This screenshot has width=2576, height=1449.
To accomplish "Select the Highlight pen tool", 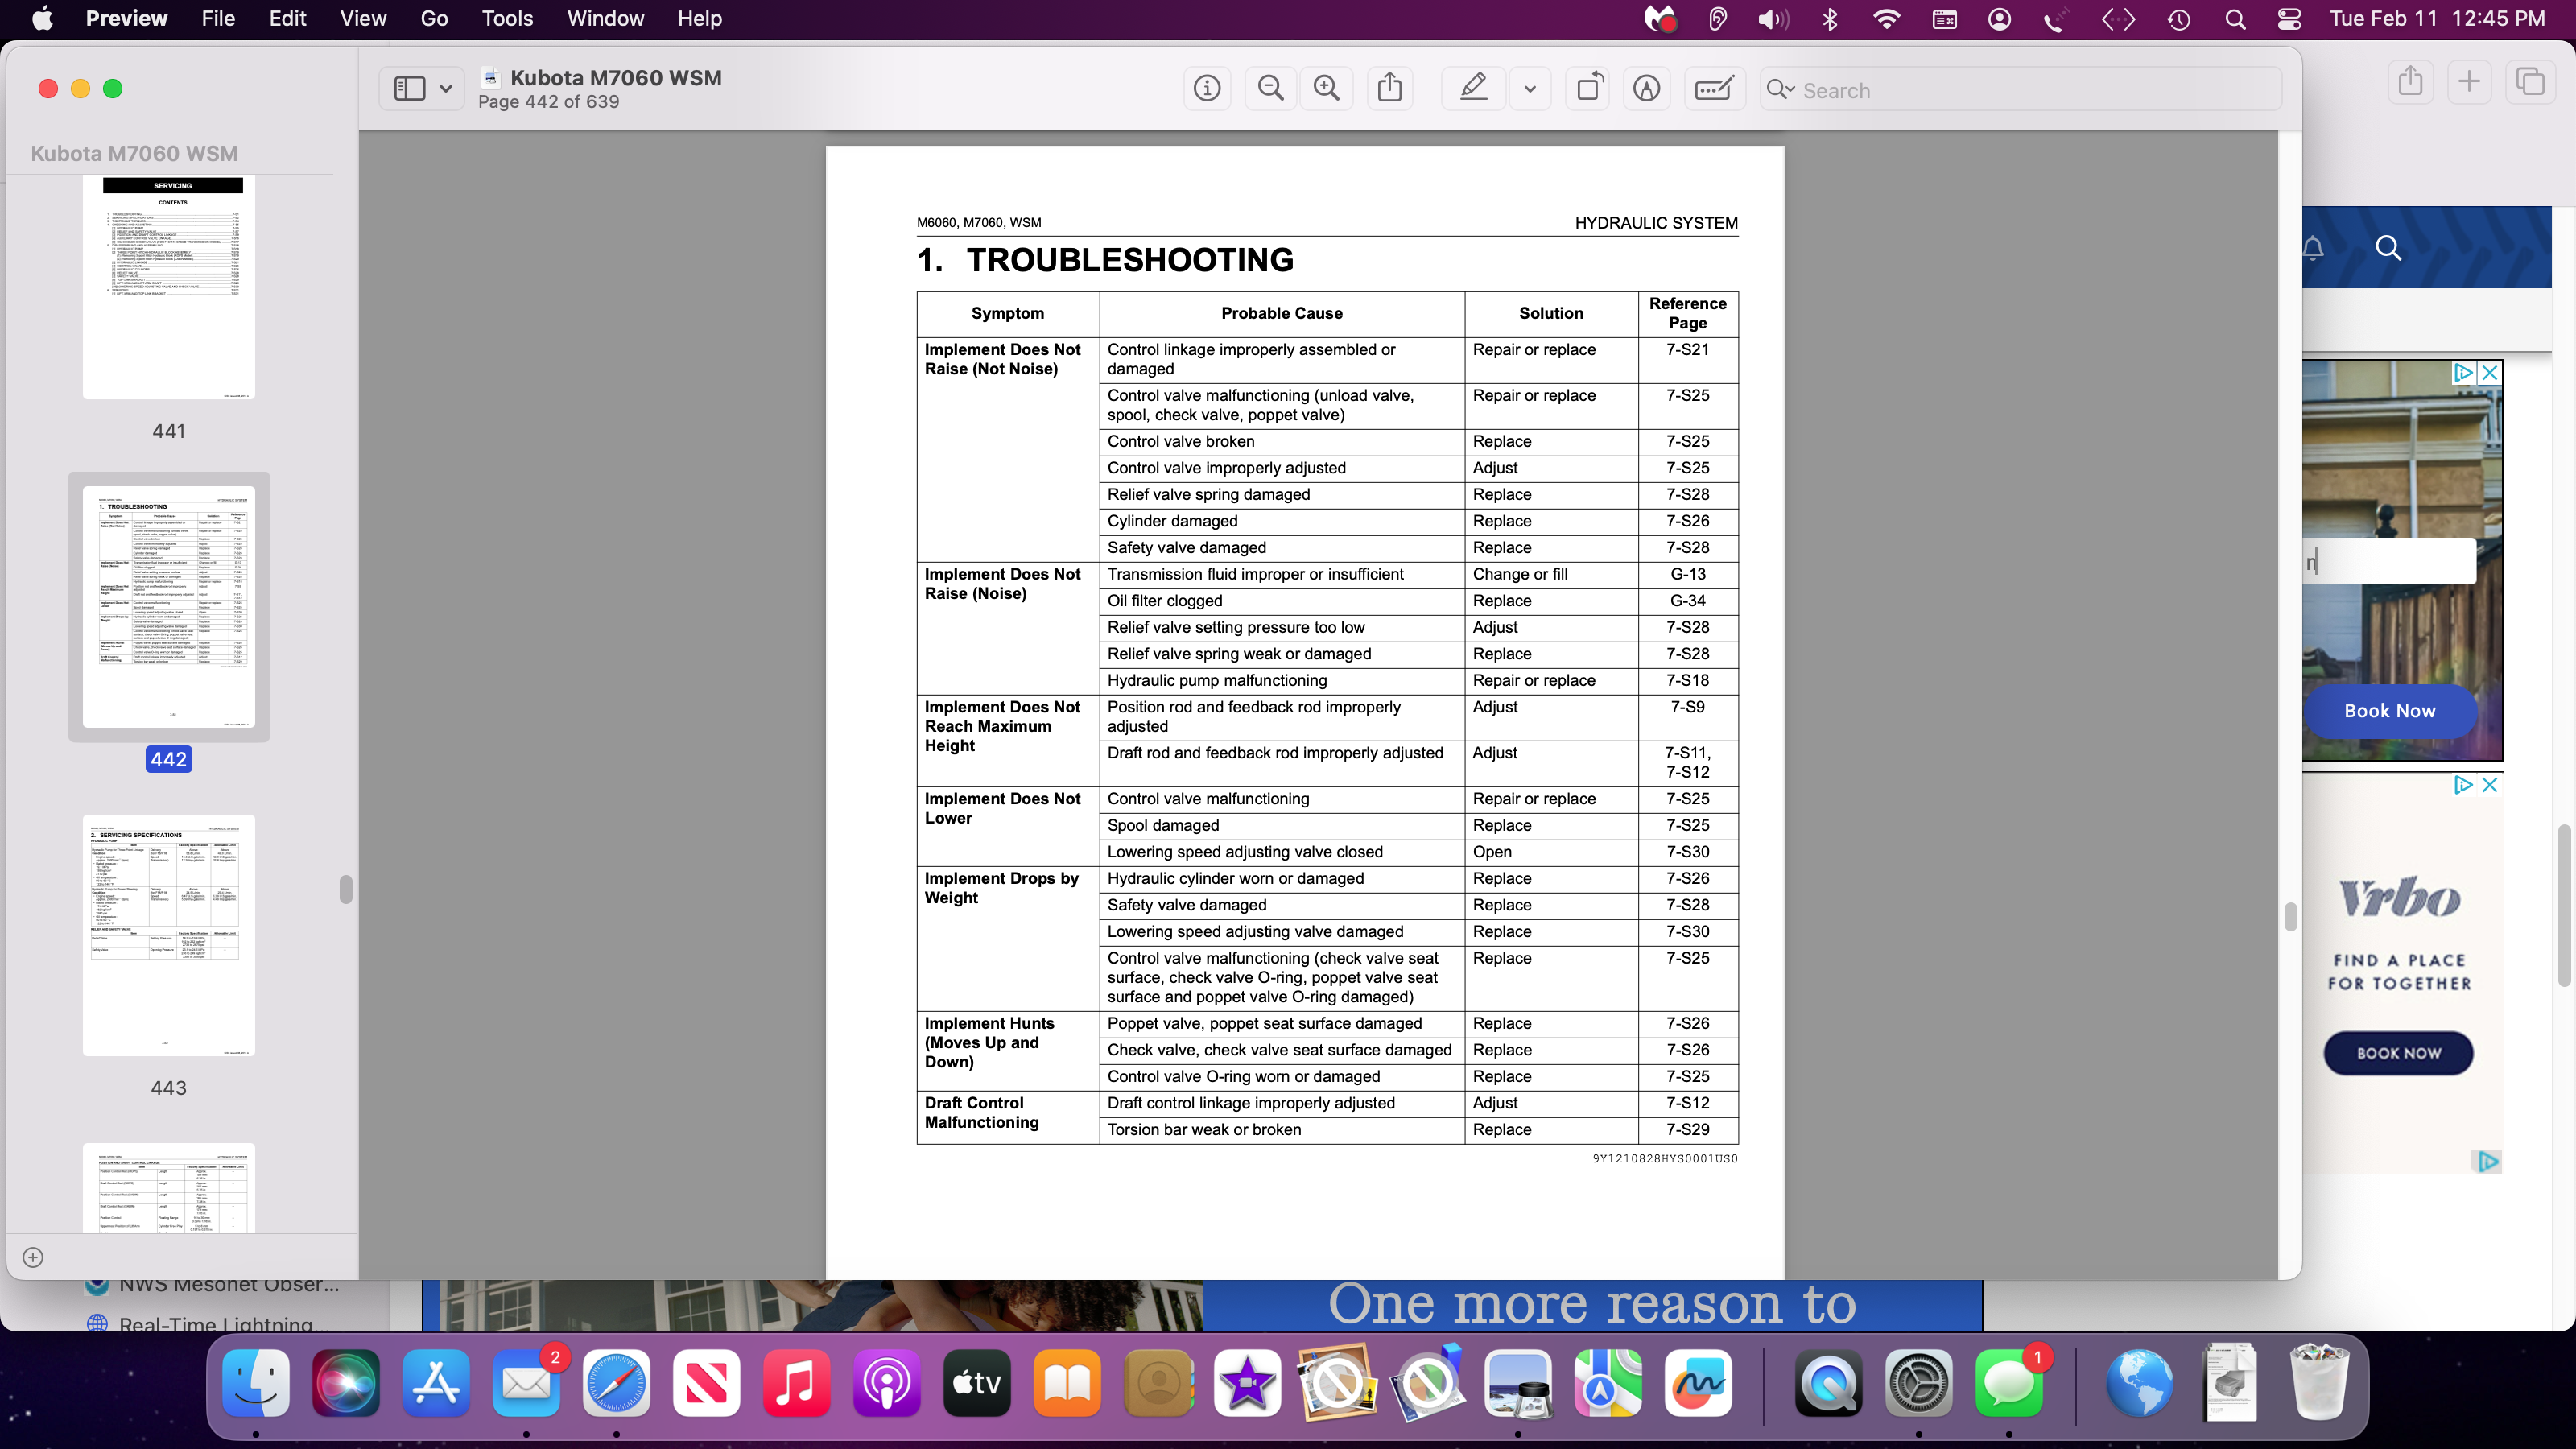I will [x=1473, y=89].
